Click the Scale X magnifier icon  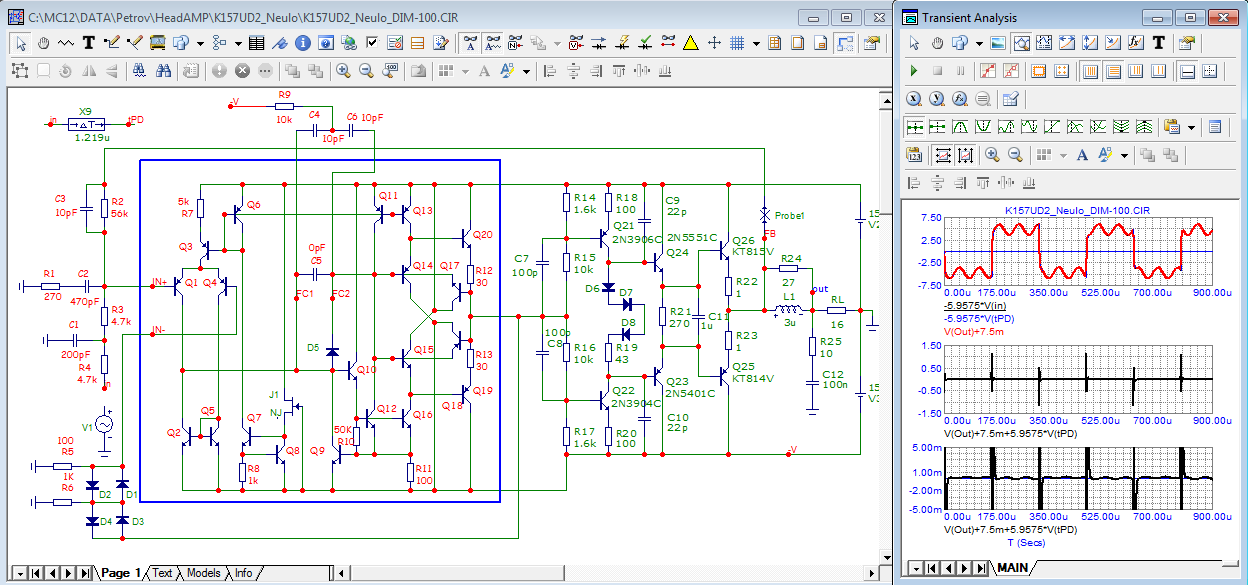[x=914, y=99]
